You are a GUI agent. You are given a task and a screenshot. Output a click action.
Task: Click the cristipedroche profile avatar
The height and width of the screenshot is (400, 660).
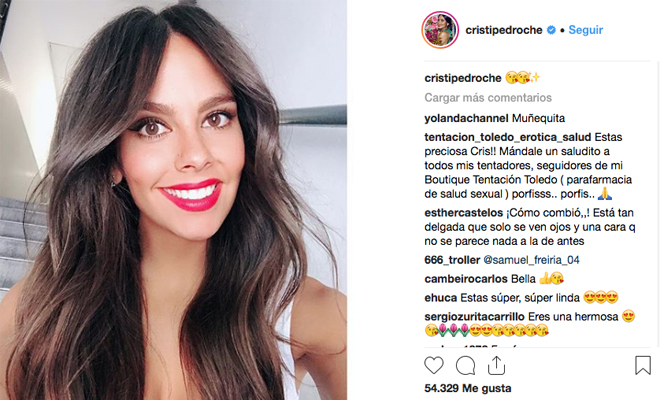440,30
